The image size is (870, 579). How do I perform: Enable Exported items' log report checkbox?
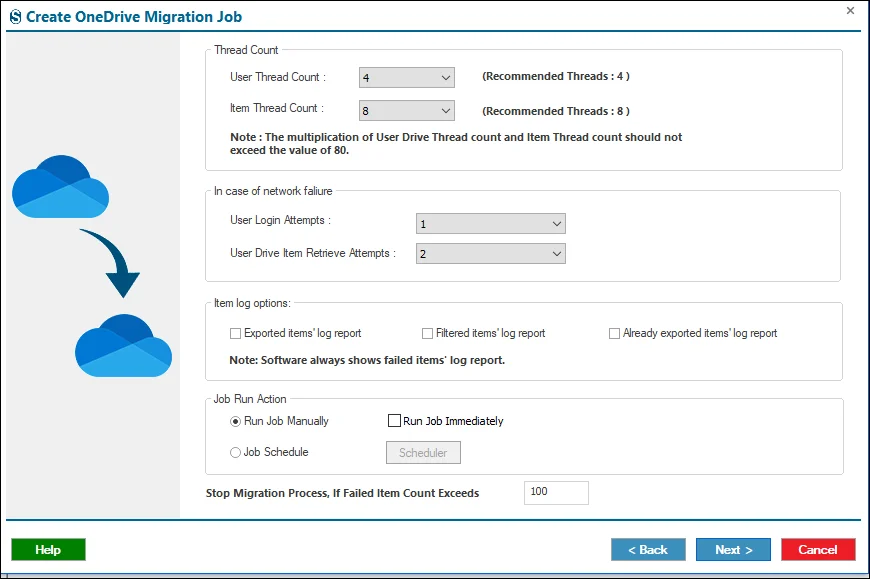click(235, 333)
